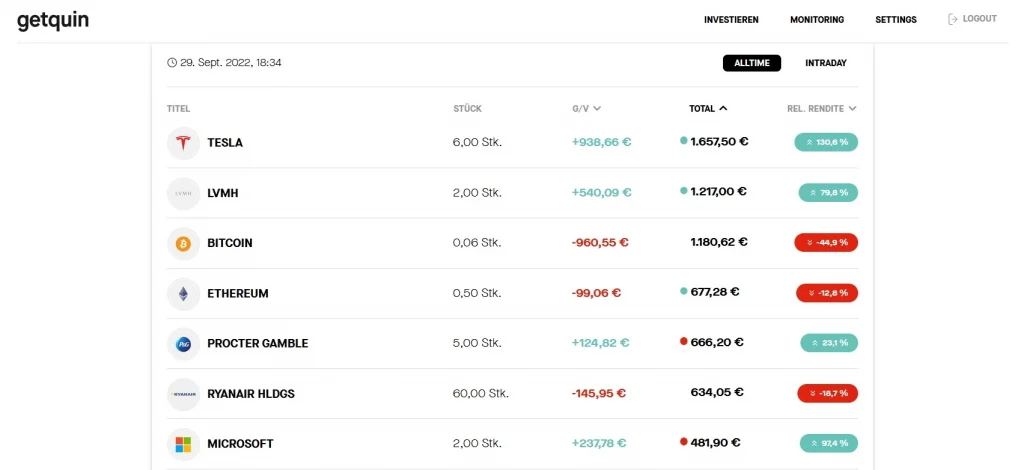1024x470 pixels.
Task: Open the REL. RENDITE sort dropdown
Action: pos(853,108)
